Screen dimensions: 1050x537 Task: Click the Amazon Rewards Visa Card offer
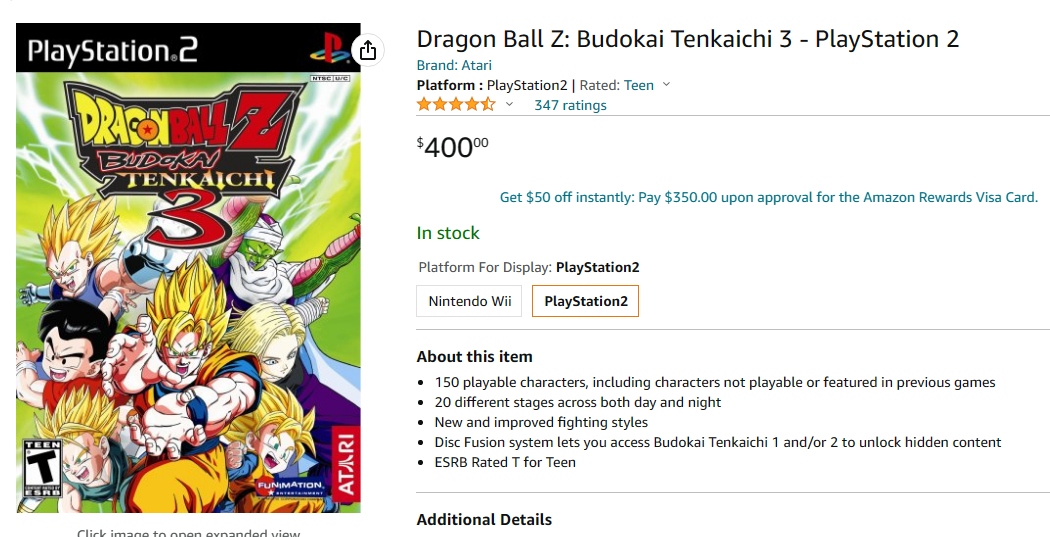click(x=768, y=197)
